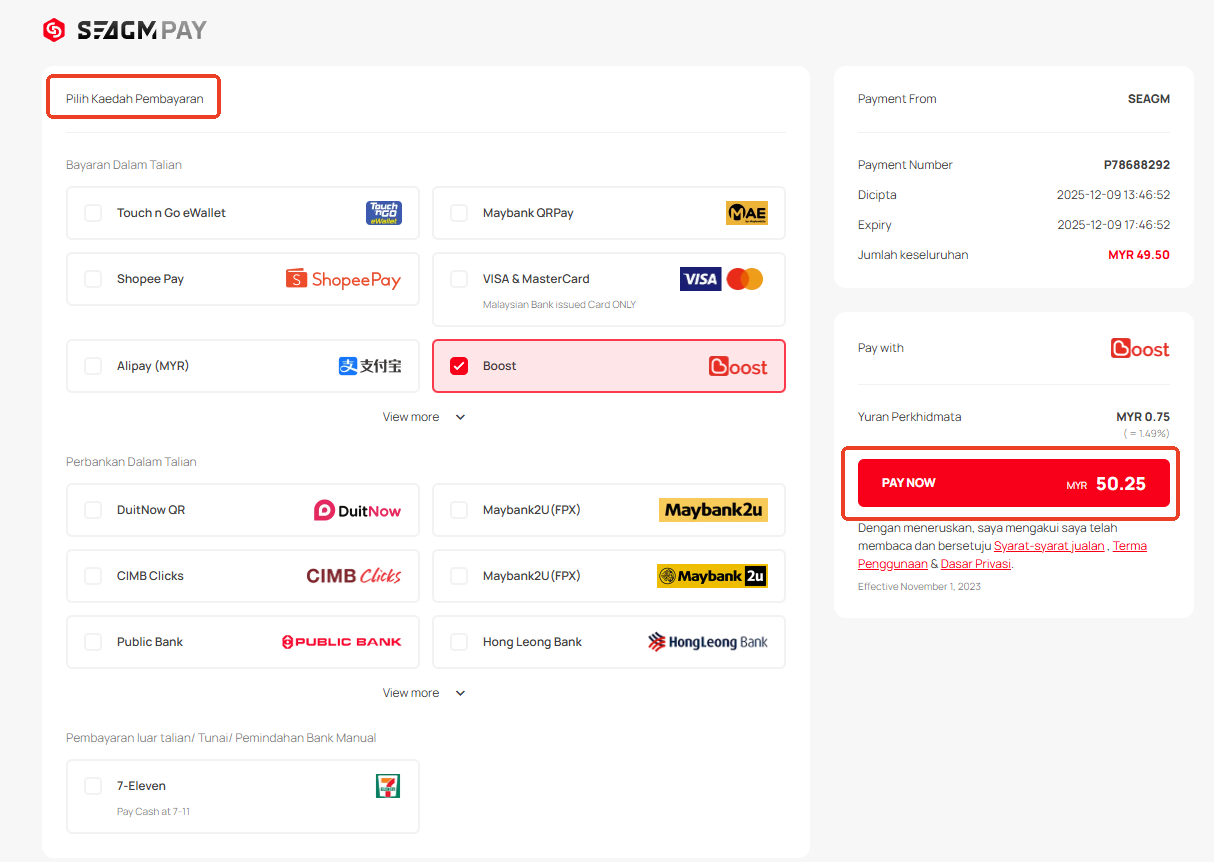Click the Pilih Kaedah Pembayaran heading
This screenshot has width=1214, height=862.
(x=134, y=99)
